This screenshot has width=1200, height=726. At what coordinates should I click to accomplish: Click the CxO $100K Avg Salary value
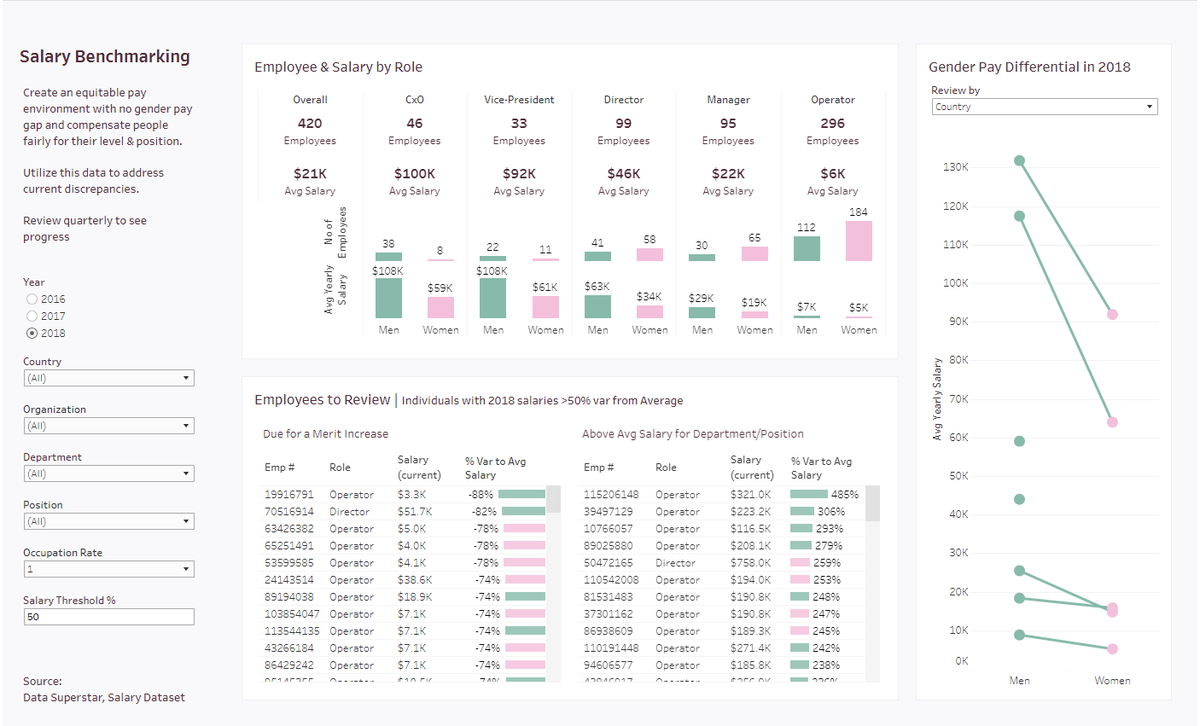point(414,173)
